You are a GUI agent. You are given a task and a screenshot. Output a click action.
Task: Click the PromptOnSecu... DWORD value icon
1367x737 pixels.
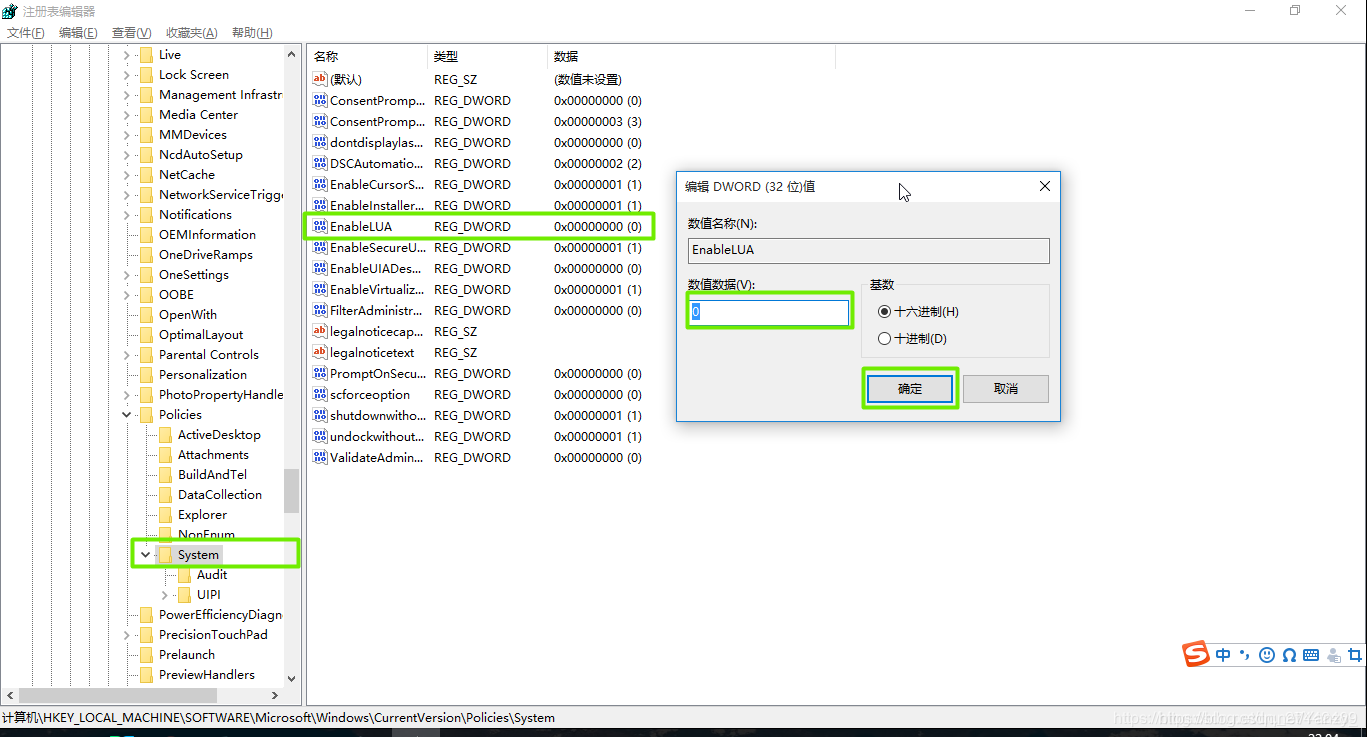click(x=320, y=373)
